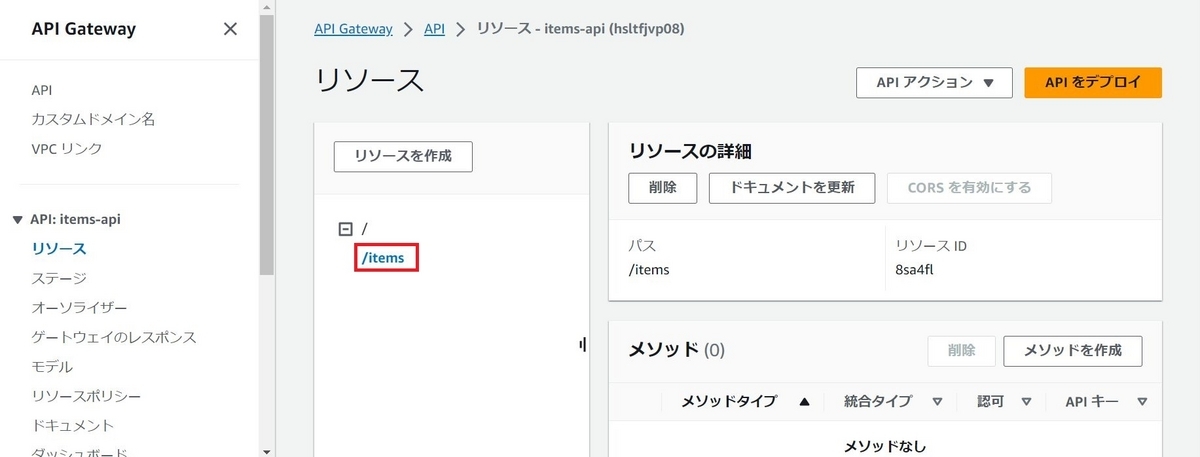Screen dimensions: 1200x457
Task: Click the メソッドタイプ column header
Action: pyautogui.click(x=729, y=402)
